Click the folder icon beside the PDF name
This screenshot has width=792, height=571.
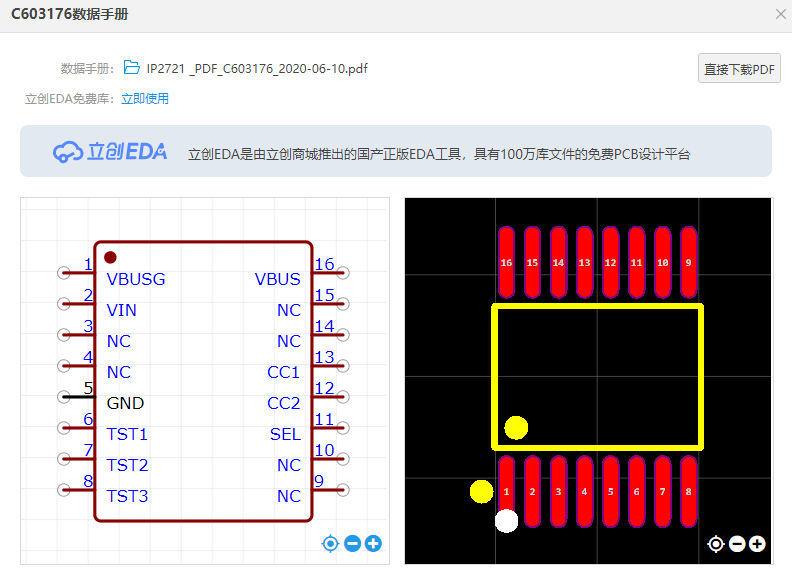tap(131, 67)
